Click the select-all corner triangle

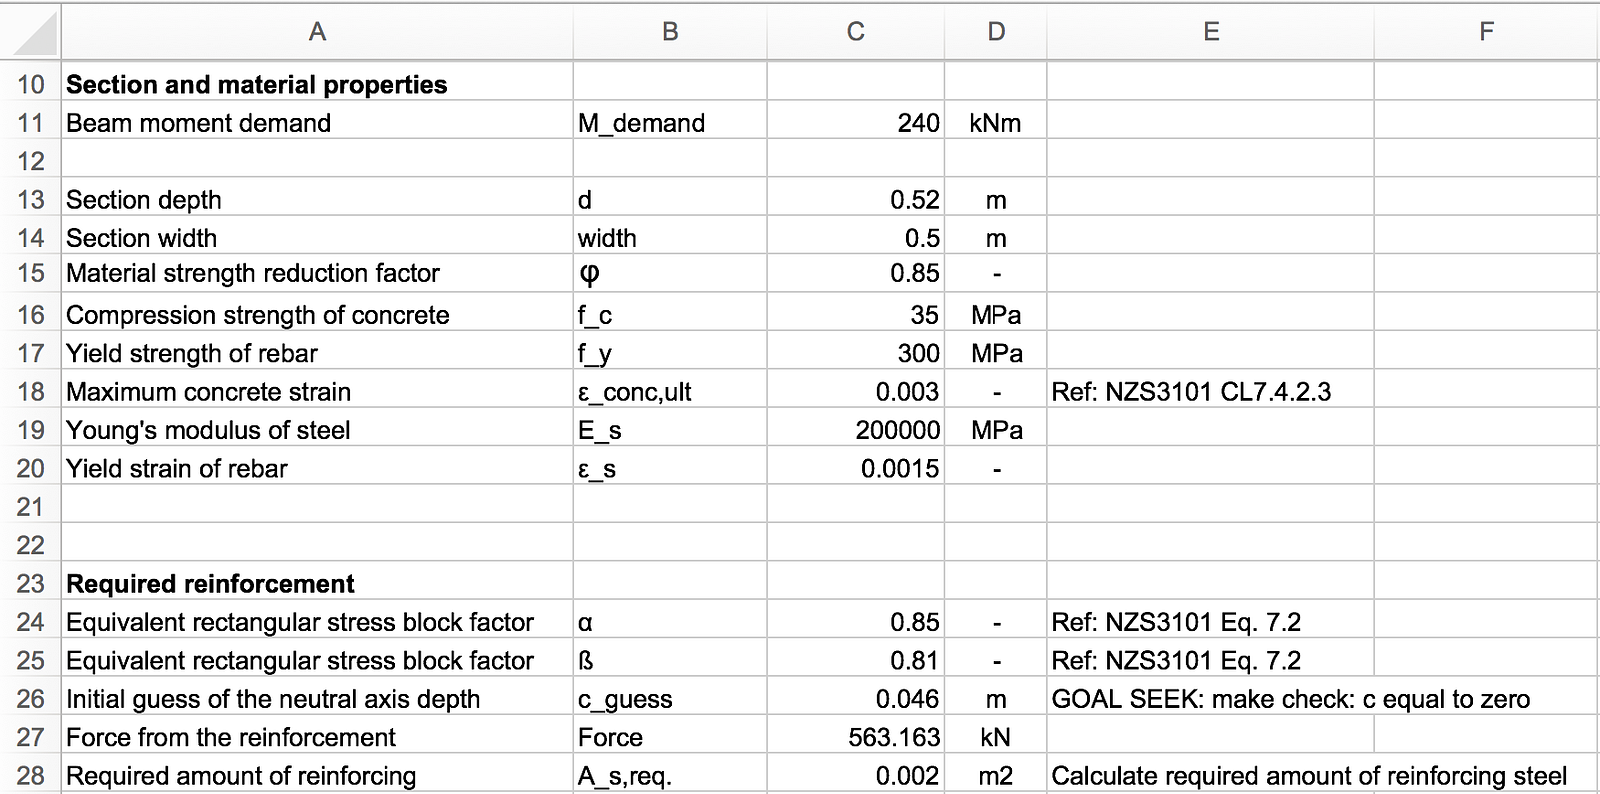(30, 32)
